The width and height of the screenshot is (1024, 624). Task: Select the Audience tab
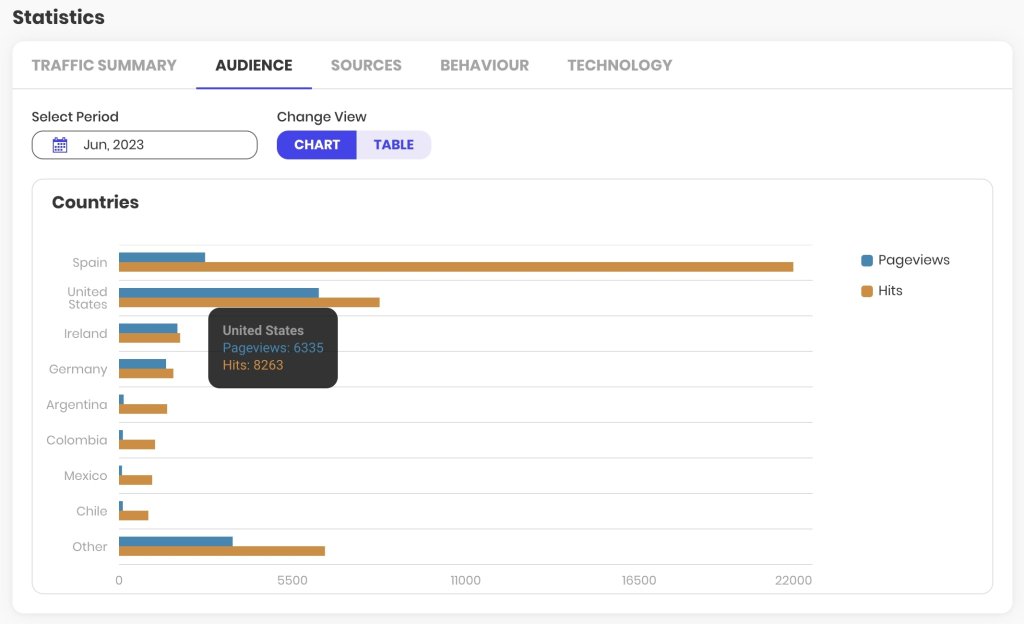point(254,65)
